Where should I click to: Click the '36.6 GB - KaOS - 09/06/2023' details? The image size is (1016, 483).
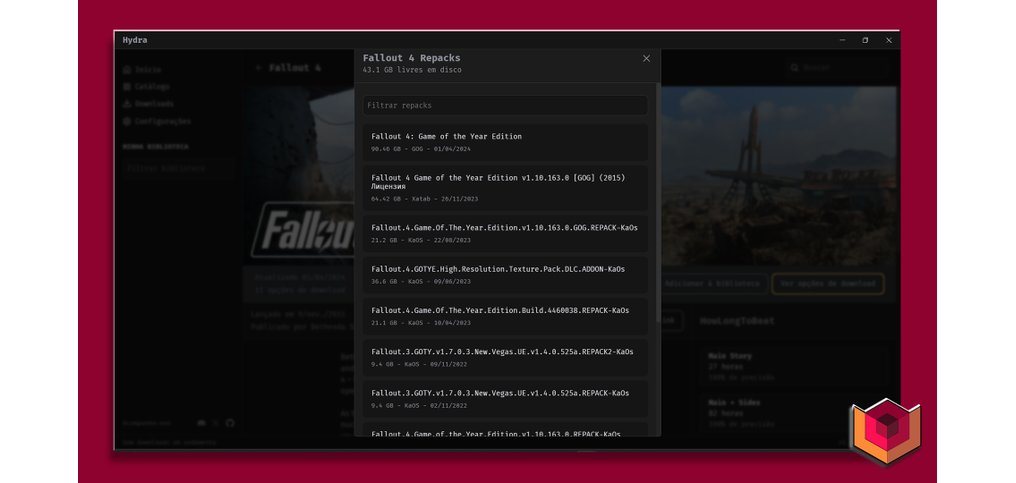pyautogui.click(x=421, y=281)
